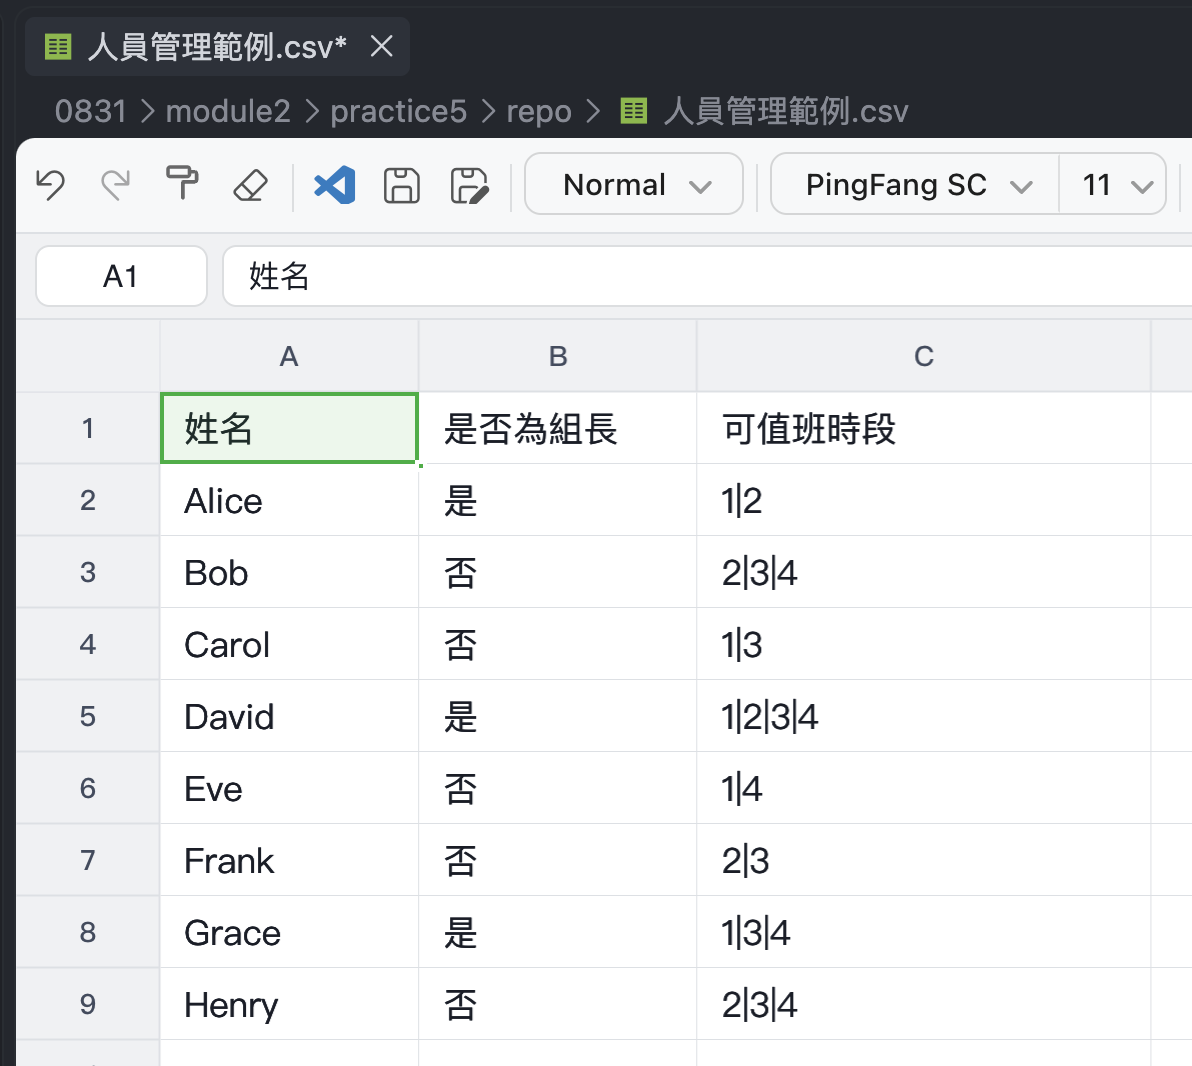Click breadcrumb file 人員管理範例.csv

(785, 112)
